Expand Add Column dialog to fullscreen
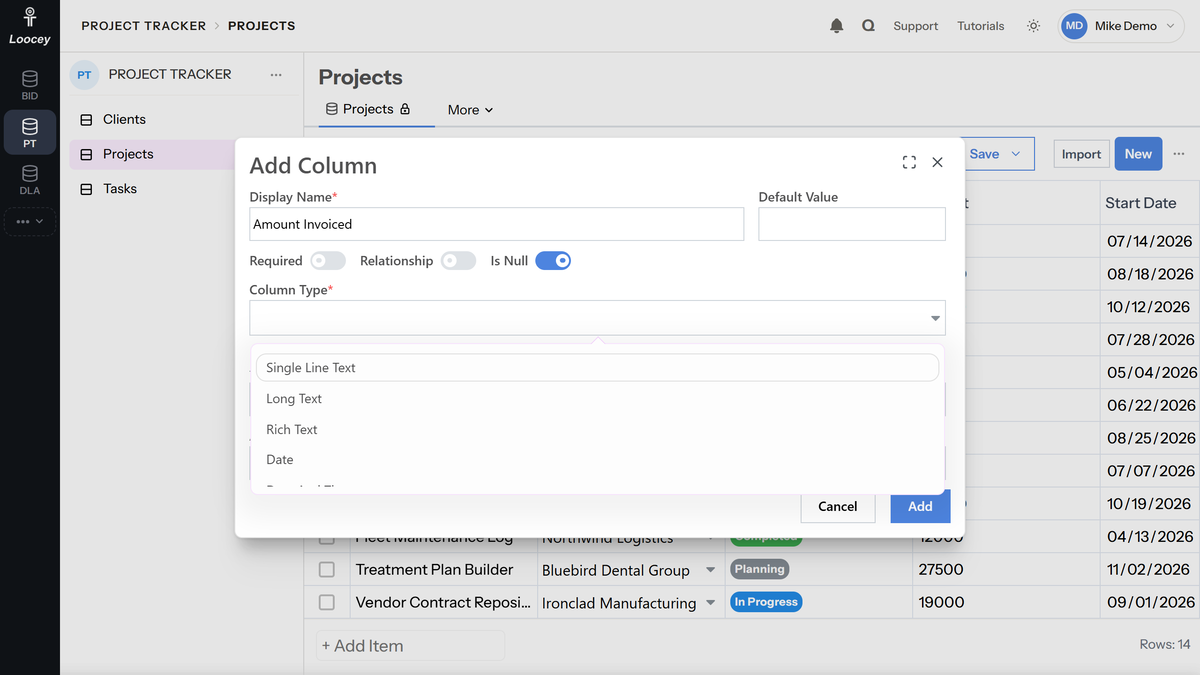This screenshot has width=1200, height=675. click(909, 162)
